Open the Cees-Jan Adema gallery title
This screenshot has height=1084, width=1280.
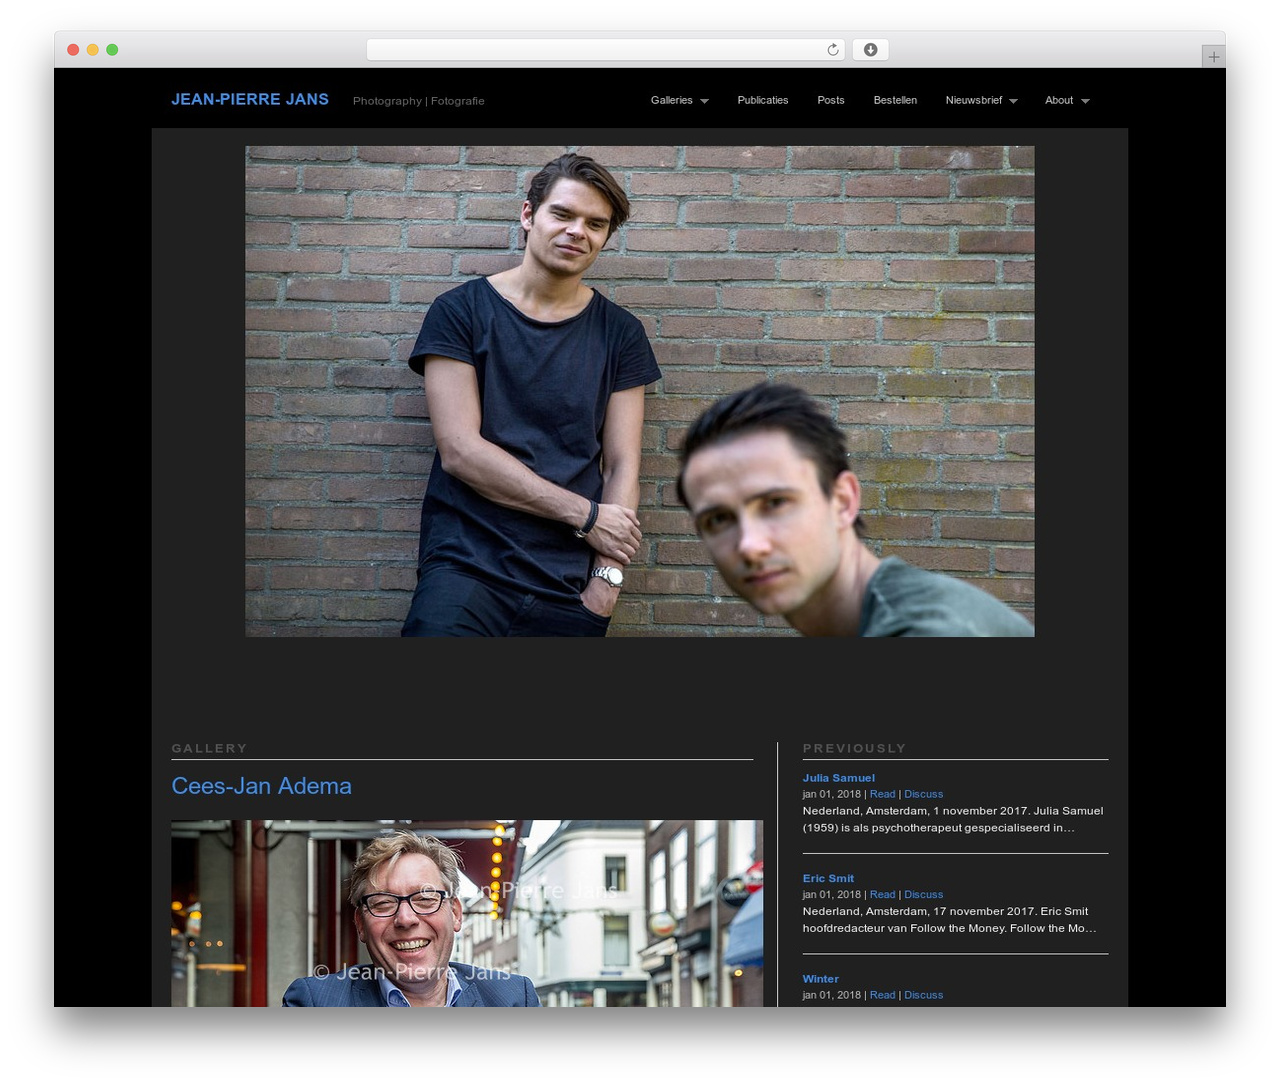(x=261, y=786)
